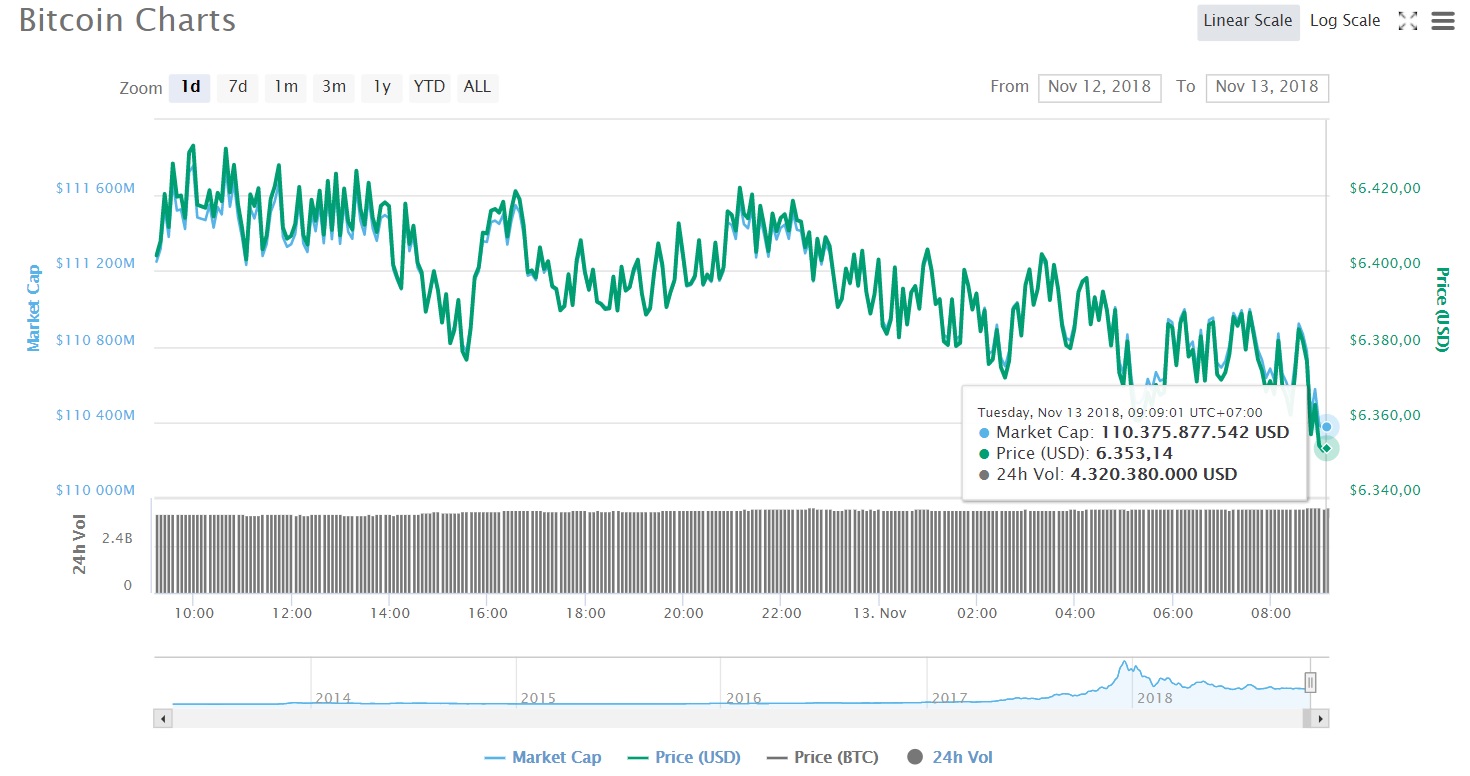Image resolution: width=1470 pixels, height=776 pixels.
Task: Click the $6.340,00 price axis label
Action: 1383,490
